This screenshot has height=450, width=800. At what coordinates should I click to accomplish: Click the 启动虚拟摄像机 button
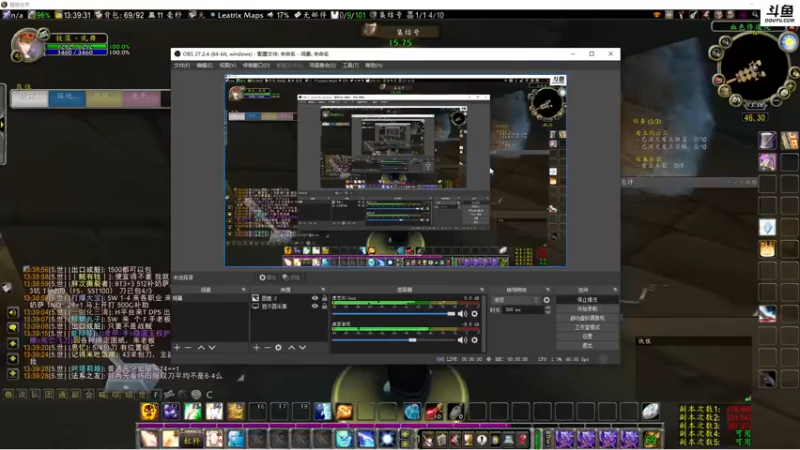point(587,318)
